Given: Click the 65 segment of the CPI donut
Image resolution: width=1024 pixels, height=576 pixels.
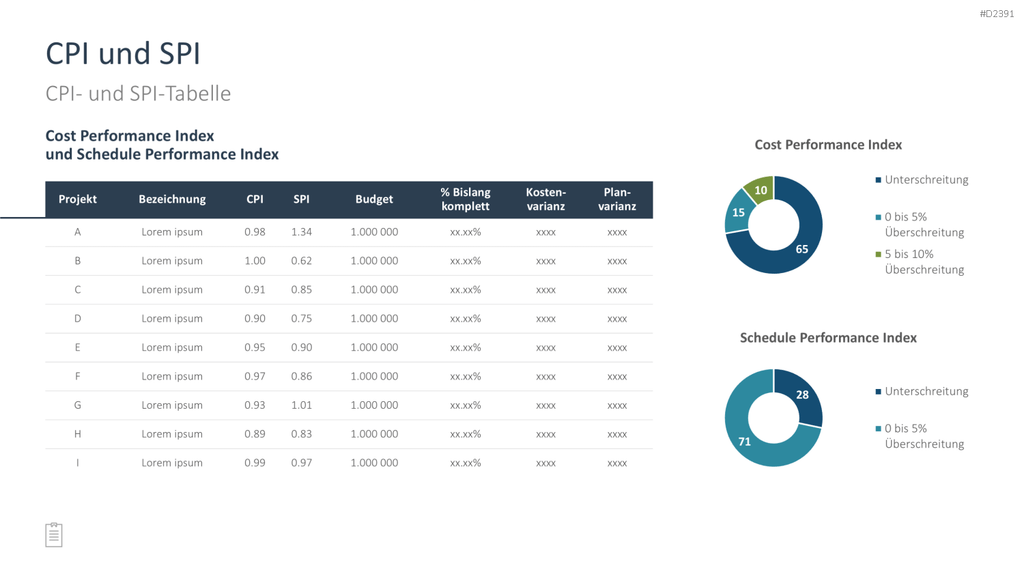Looking at the screenshot, I should 802,249.
